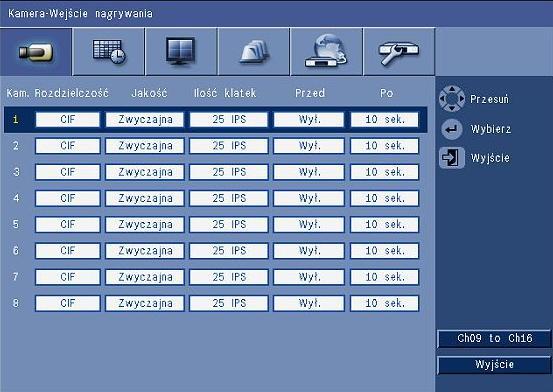The height and width of the screenshot is (392, 553).
Task: Adjust post-event 10 sek. for camera 6
Action: click(x=384, y=251)
